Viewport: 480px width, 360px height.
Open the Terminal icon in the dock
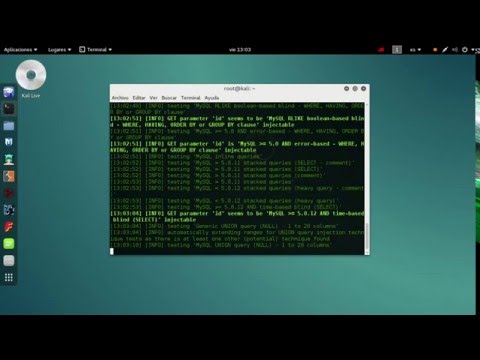click(9, 109)
